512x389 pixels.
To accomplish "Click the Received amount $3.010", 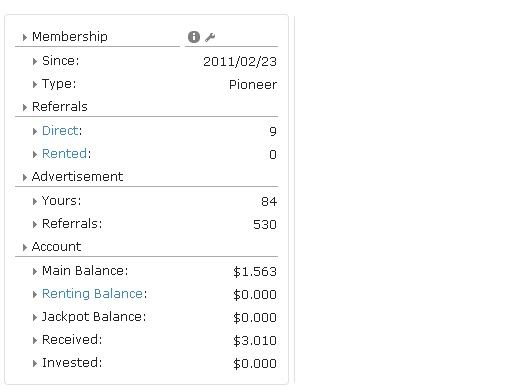I will pyautogui.click(x=255, y=341).
